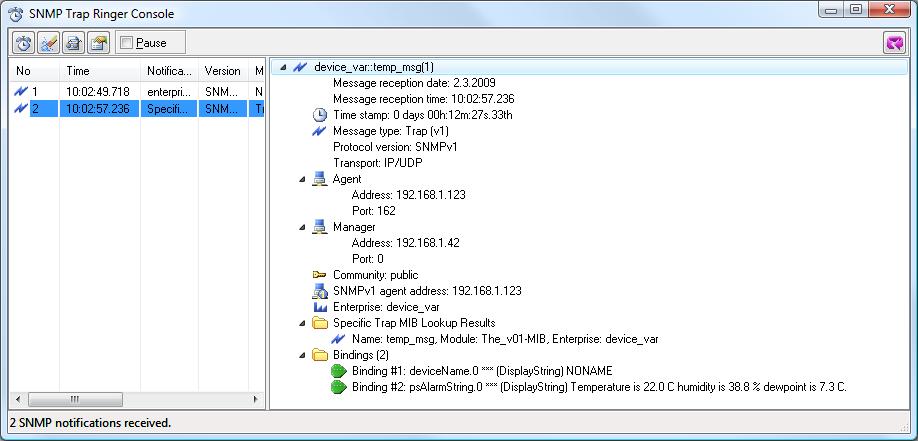Screen dimensions: 918x441
Task: Click the green tag icon of Binding #1
Action: 338,371
